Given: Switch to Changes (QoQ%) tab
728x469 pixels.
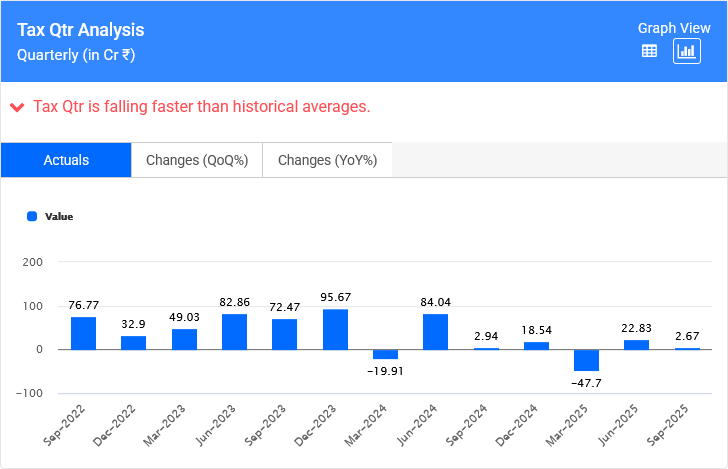Looking at the screenshot, I should point(196,160).
